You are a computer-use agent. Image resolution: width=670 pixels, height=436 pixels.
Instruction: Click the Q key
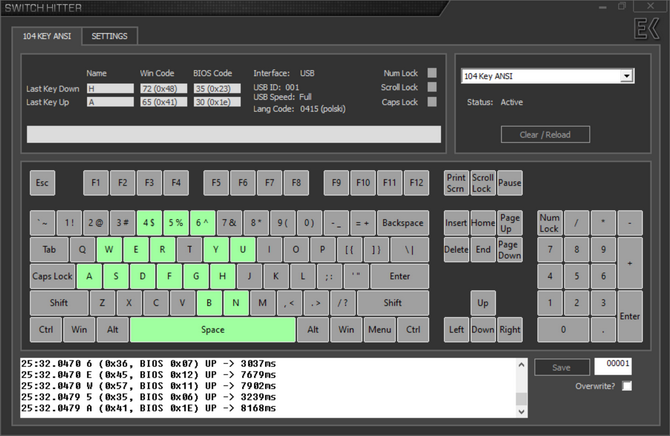82,250
